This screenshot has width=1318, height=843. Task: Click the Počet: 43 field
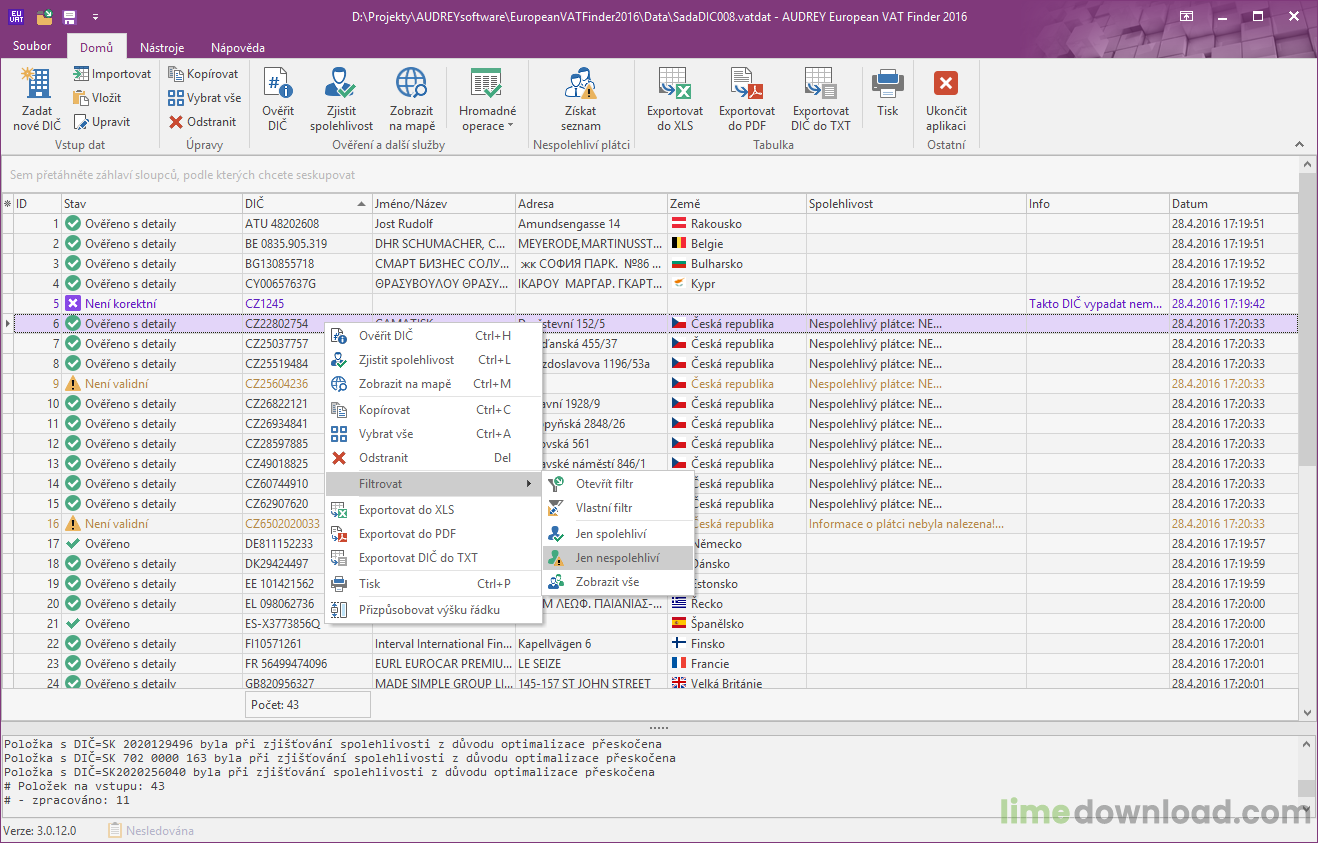click(307, 704)
